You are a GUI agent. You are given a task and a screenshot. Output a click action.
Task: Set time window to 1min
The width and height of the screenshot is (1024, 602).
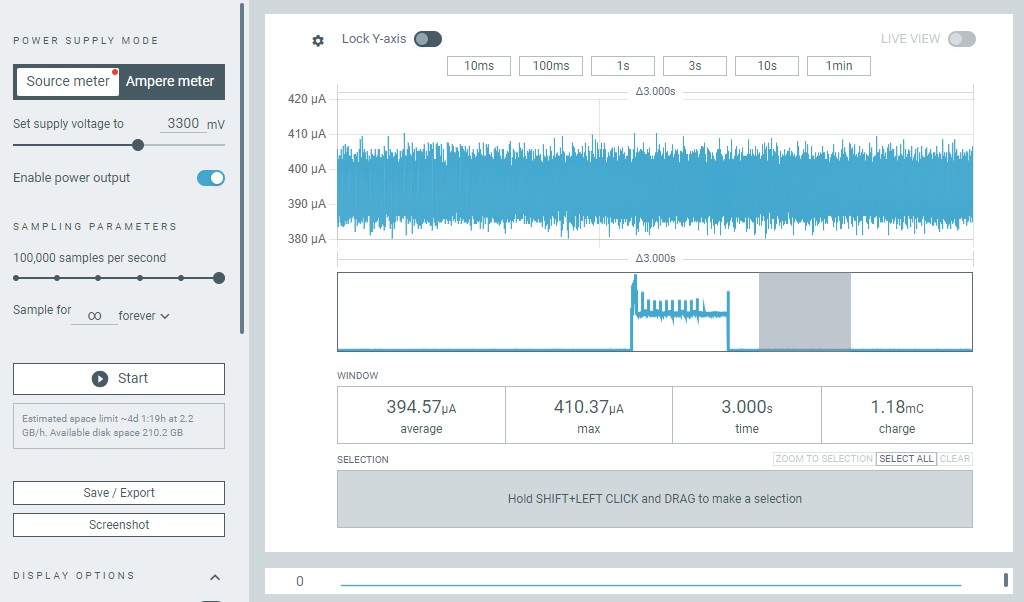839,66
